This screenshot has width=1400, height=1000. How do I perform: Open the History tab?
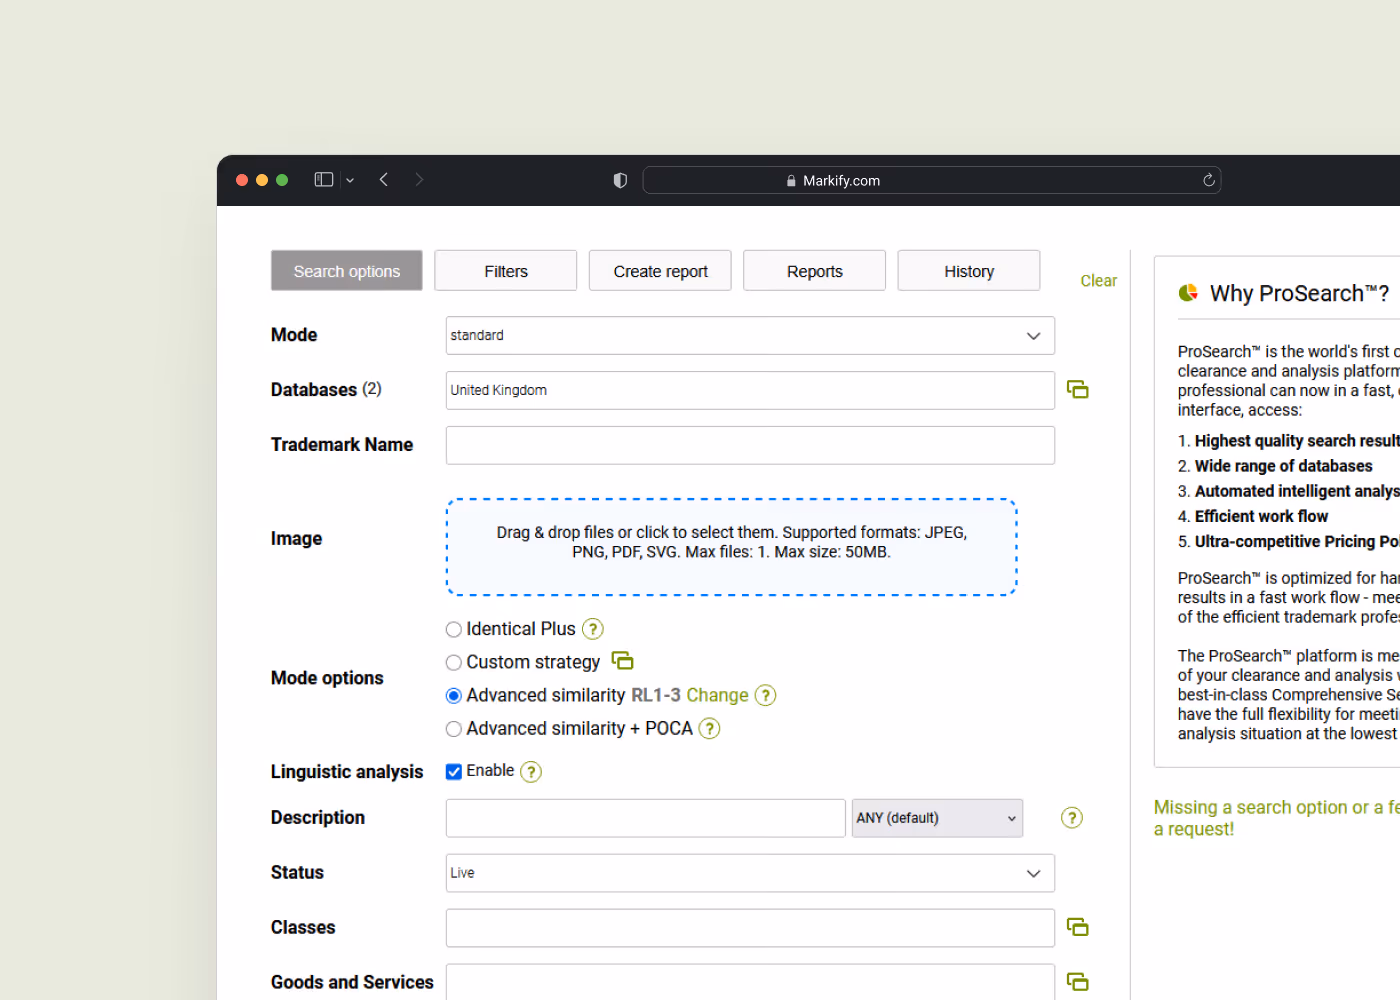[969, 270]
